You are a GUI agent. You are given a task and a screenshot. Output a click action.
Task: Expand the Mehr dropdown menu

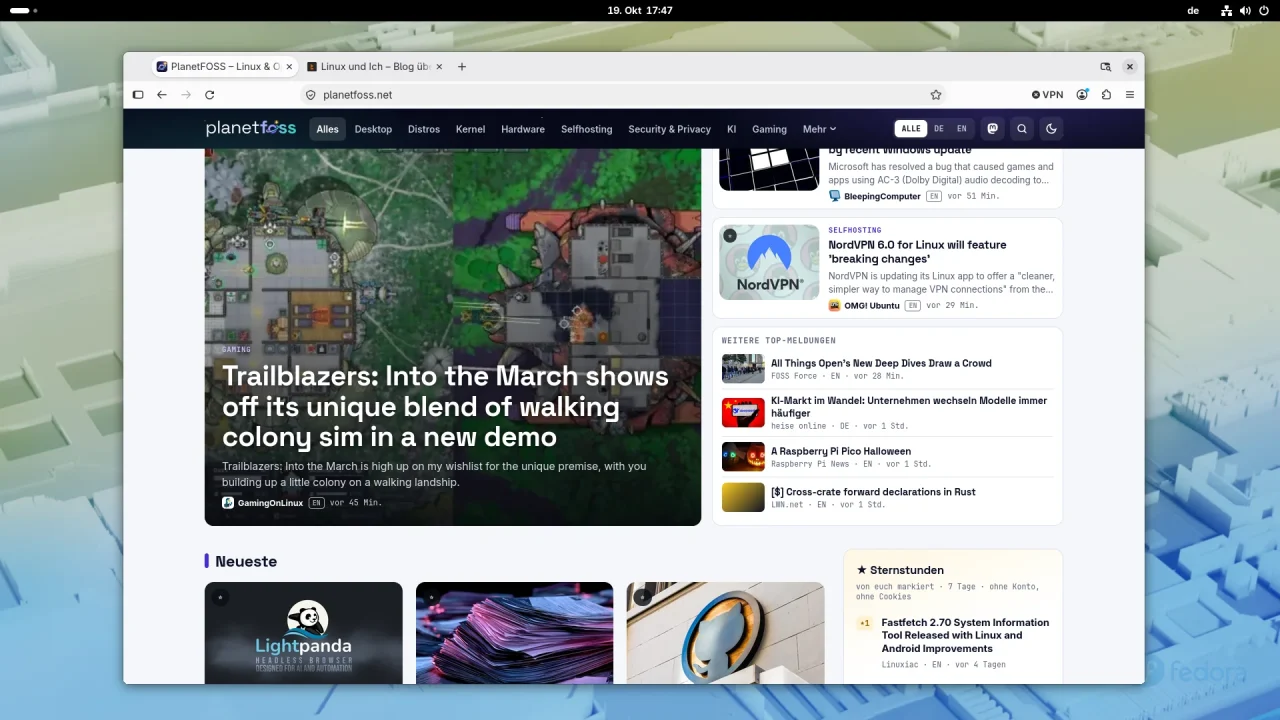coord(819,129)
